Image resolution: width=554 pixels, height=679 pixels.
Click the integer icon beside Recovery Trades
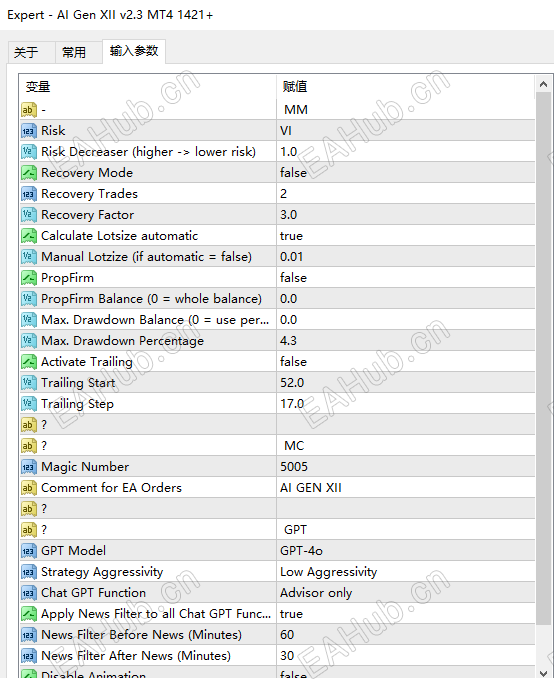point(29,194)
